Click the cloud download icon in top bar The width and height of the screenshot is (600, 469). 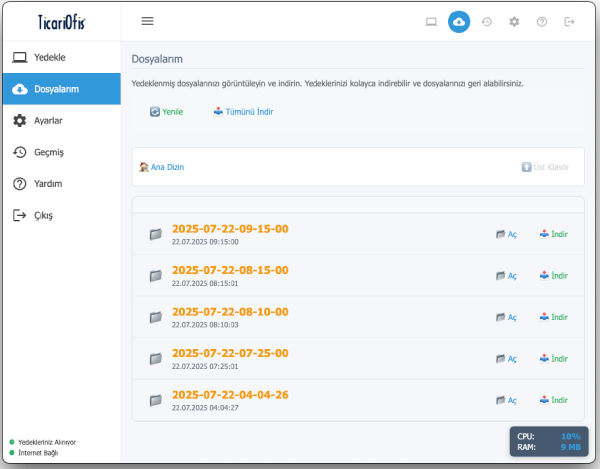[459, 21]
